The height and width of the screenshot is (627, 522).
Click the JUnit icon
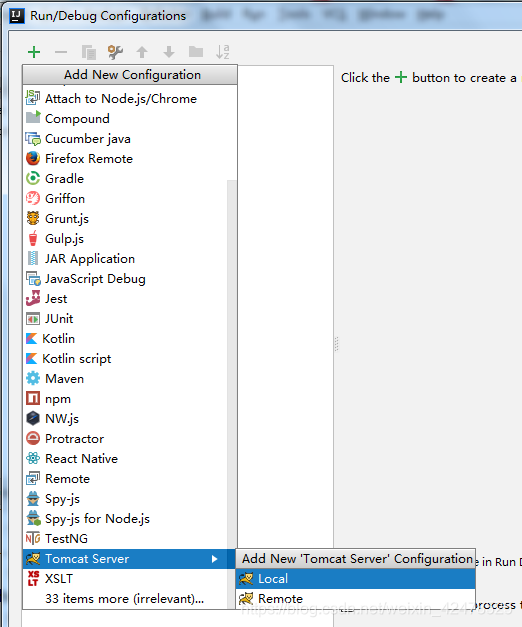tap(33, 319)
